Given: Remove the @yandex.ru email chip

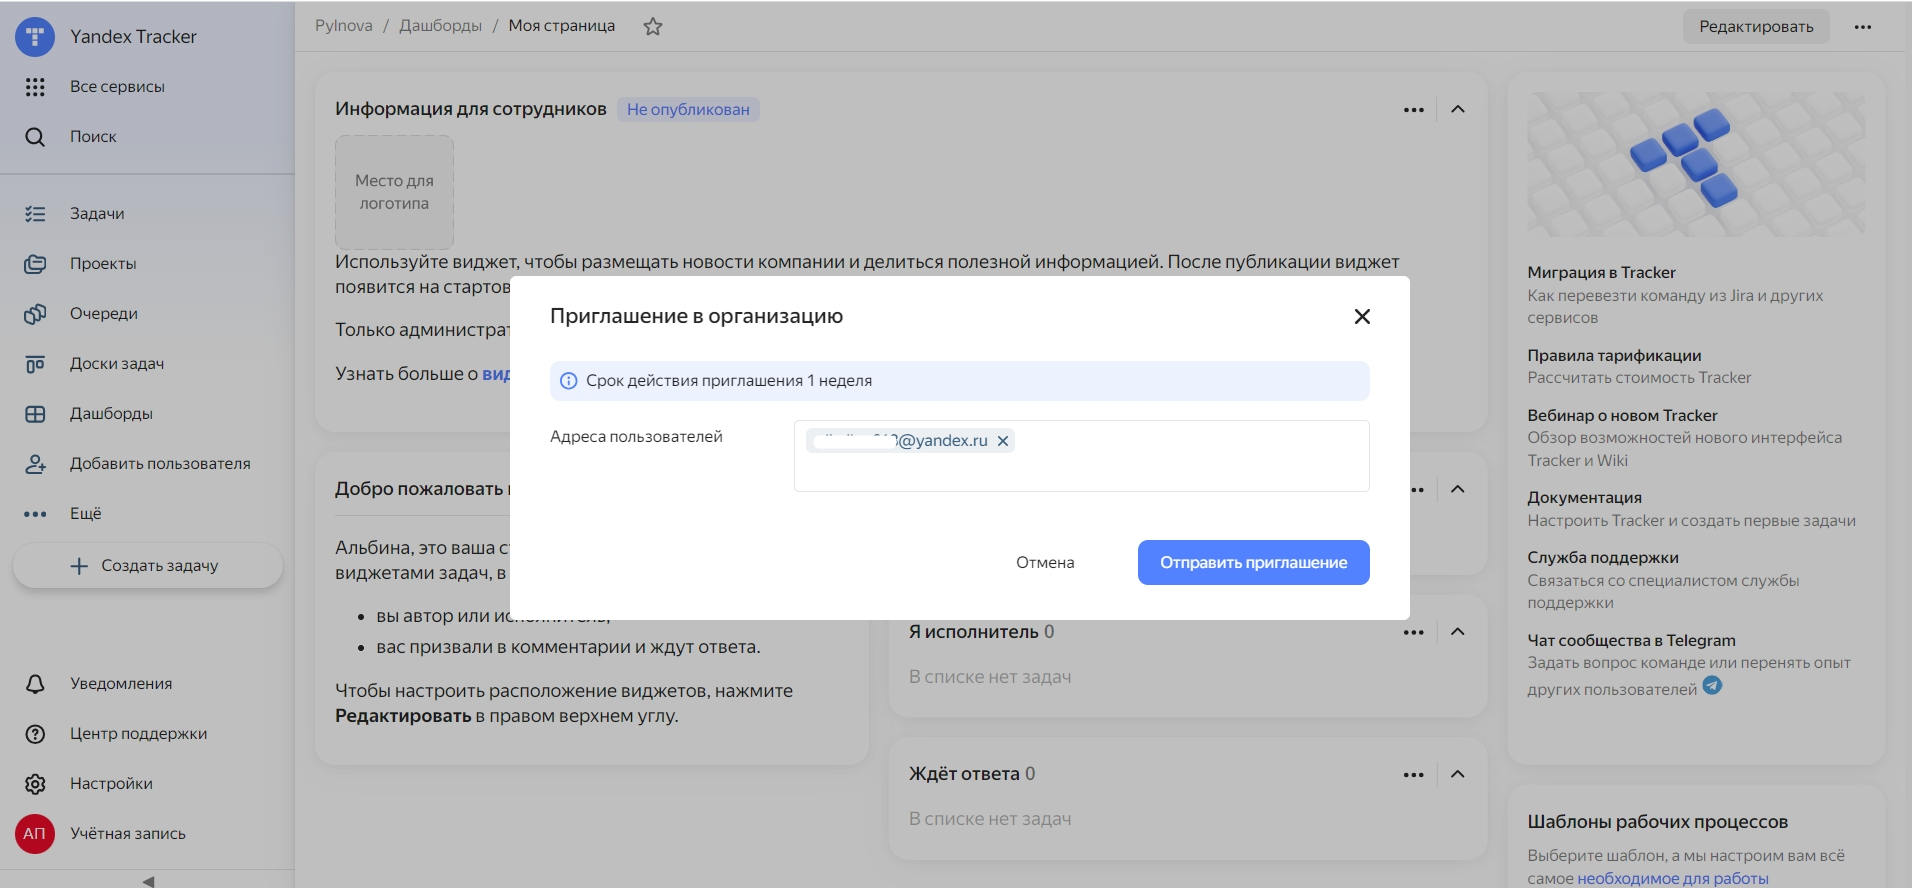Looking at the screenshot, I should point(1003,441).
